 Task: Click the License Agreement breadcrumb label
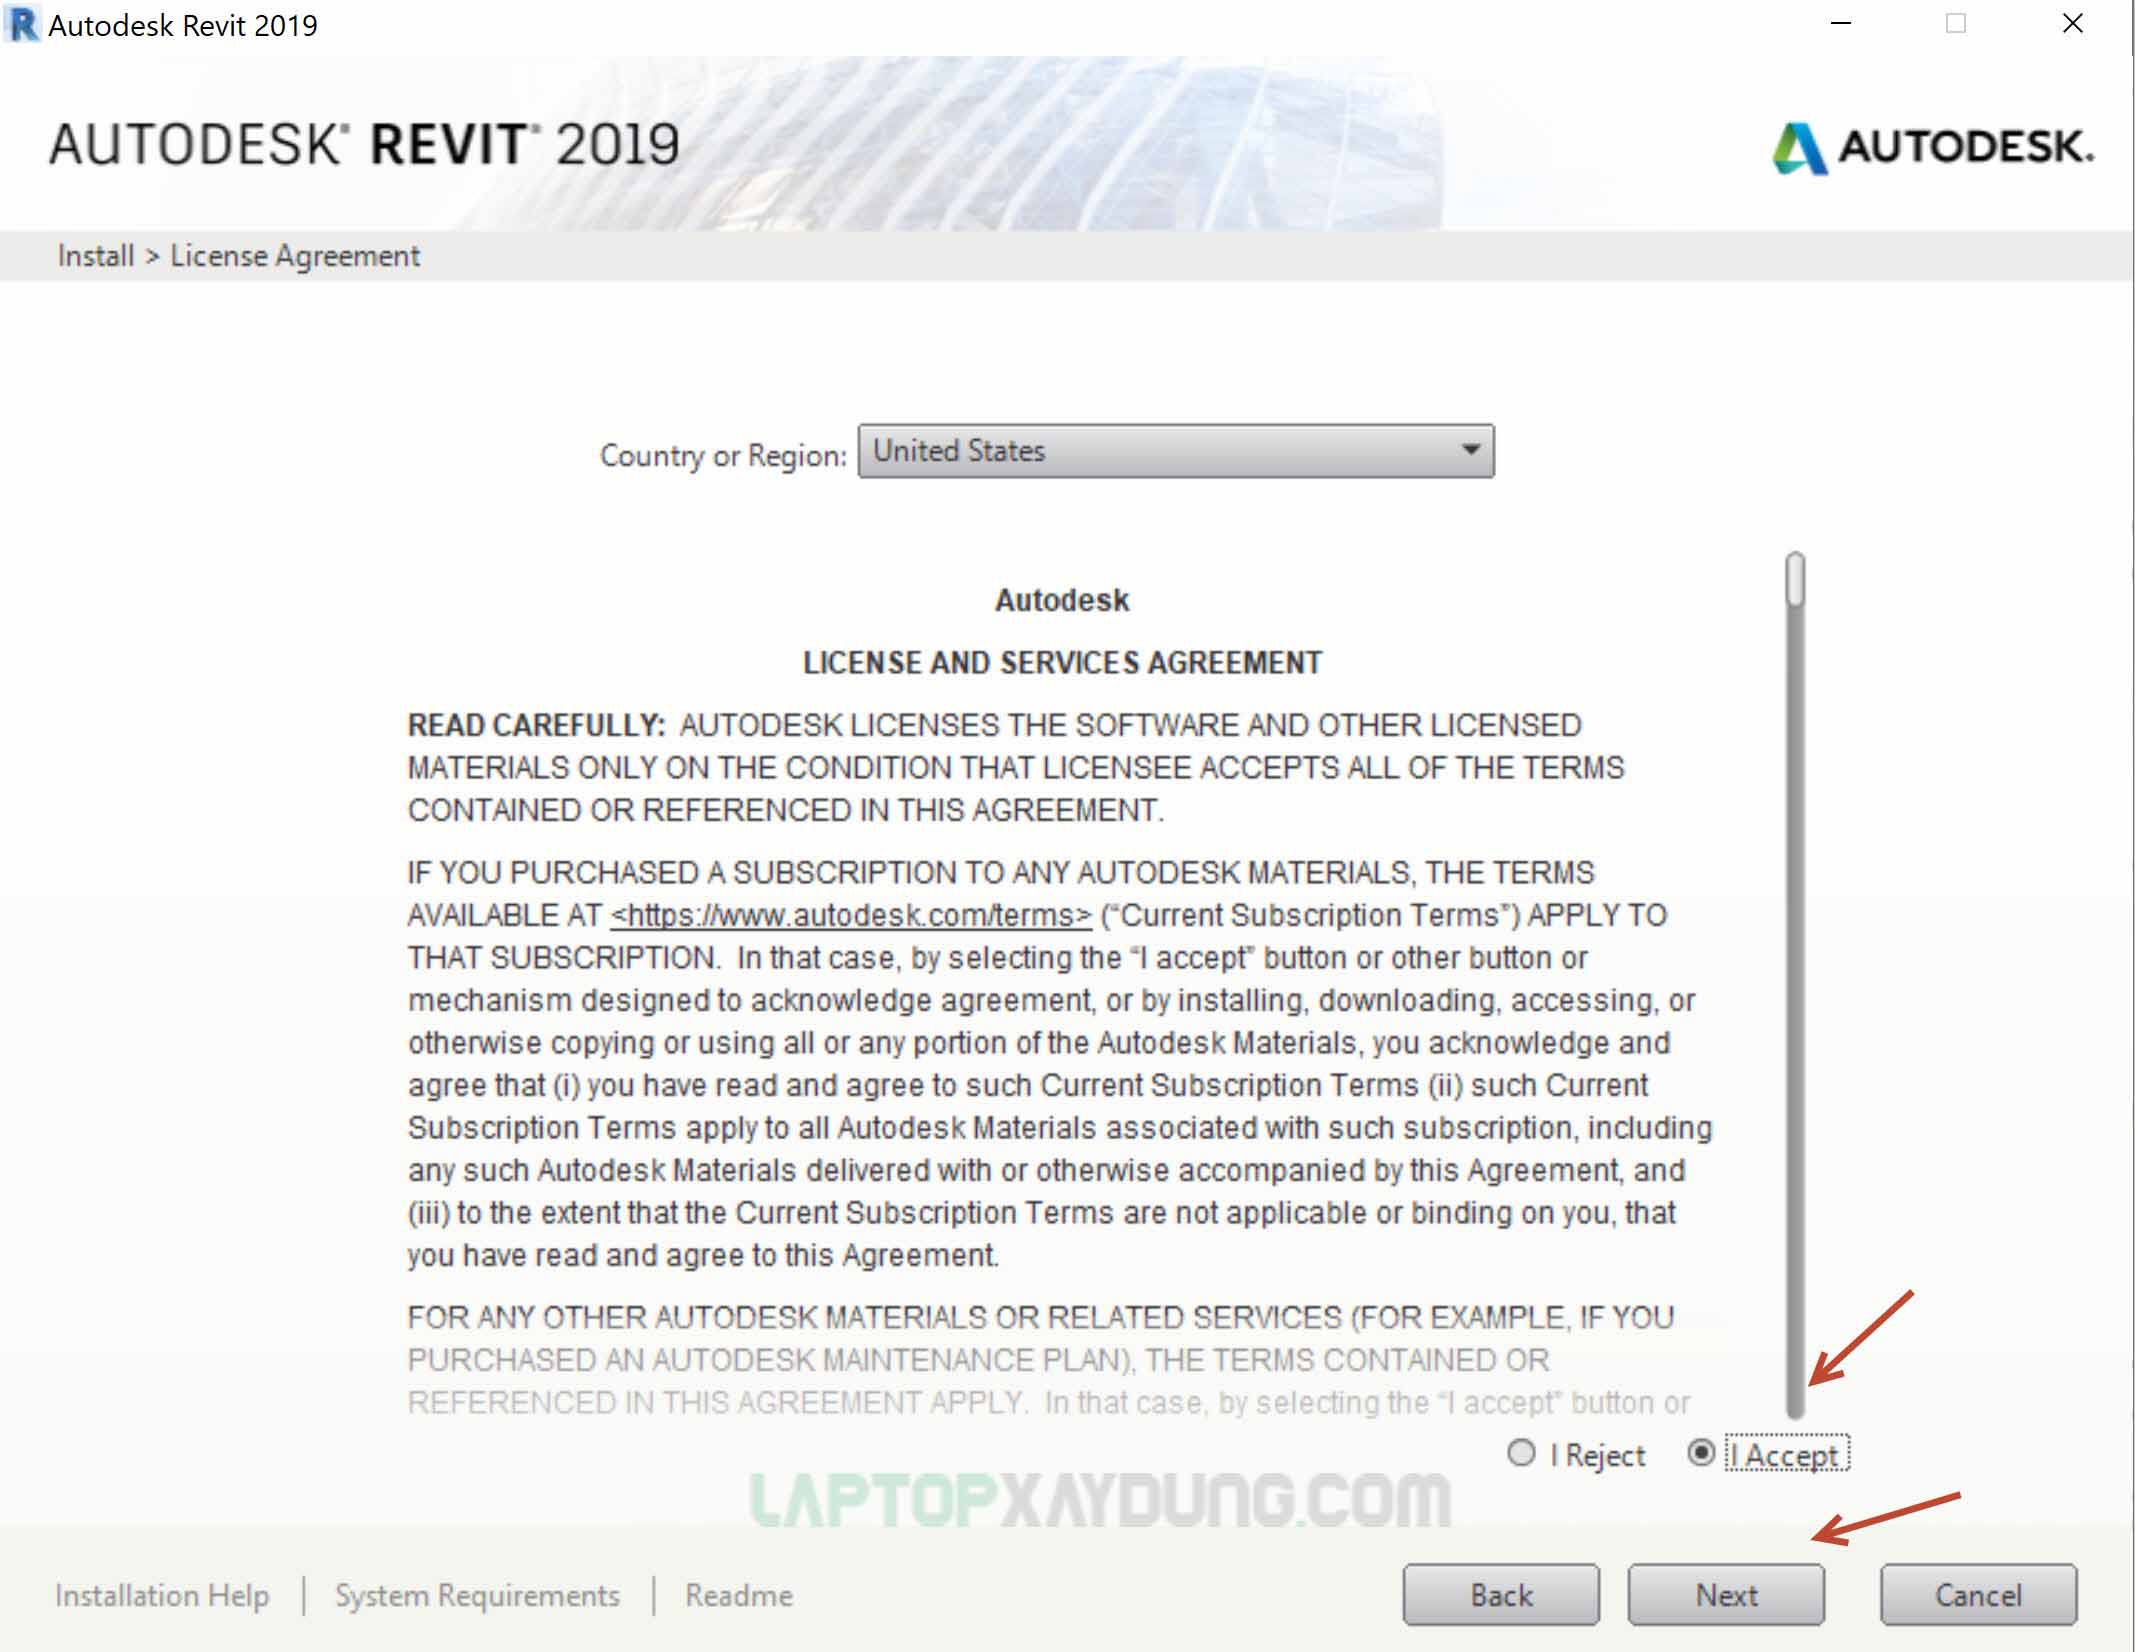[x=295, y=255]
